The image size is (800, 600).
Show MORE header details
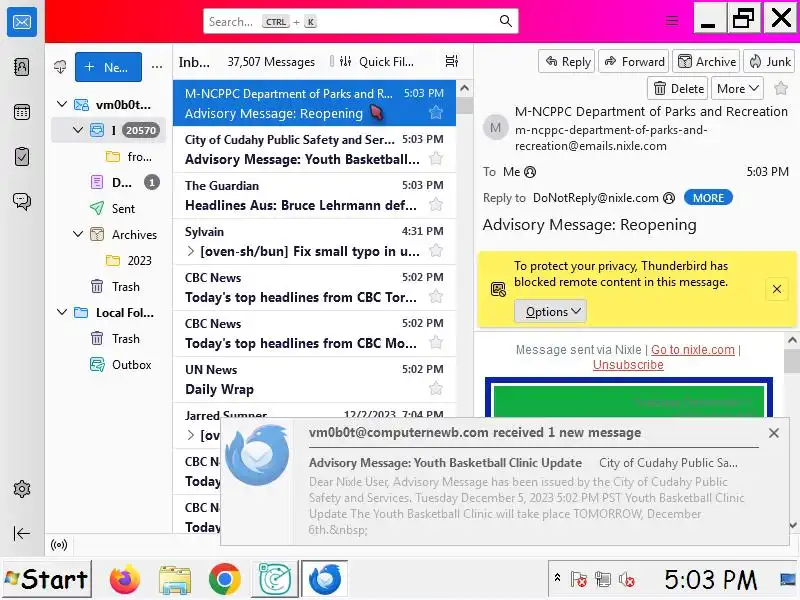(x=708, y=197)
